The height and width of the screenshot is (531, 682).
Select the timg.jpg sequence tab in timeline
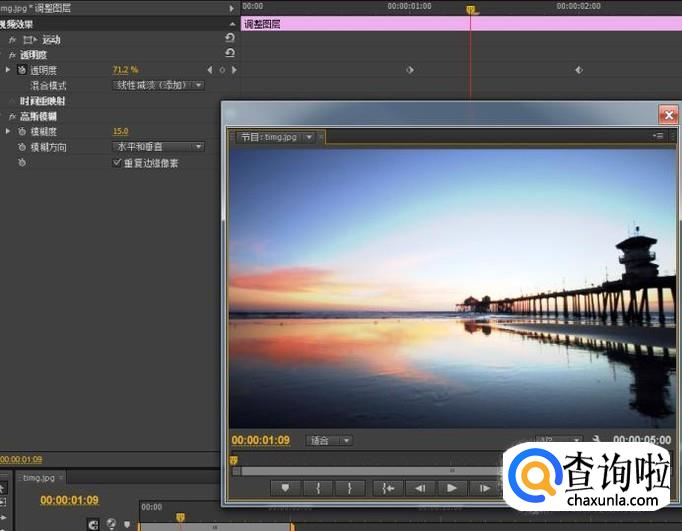click(x=40, y=478)
